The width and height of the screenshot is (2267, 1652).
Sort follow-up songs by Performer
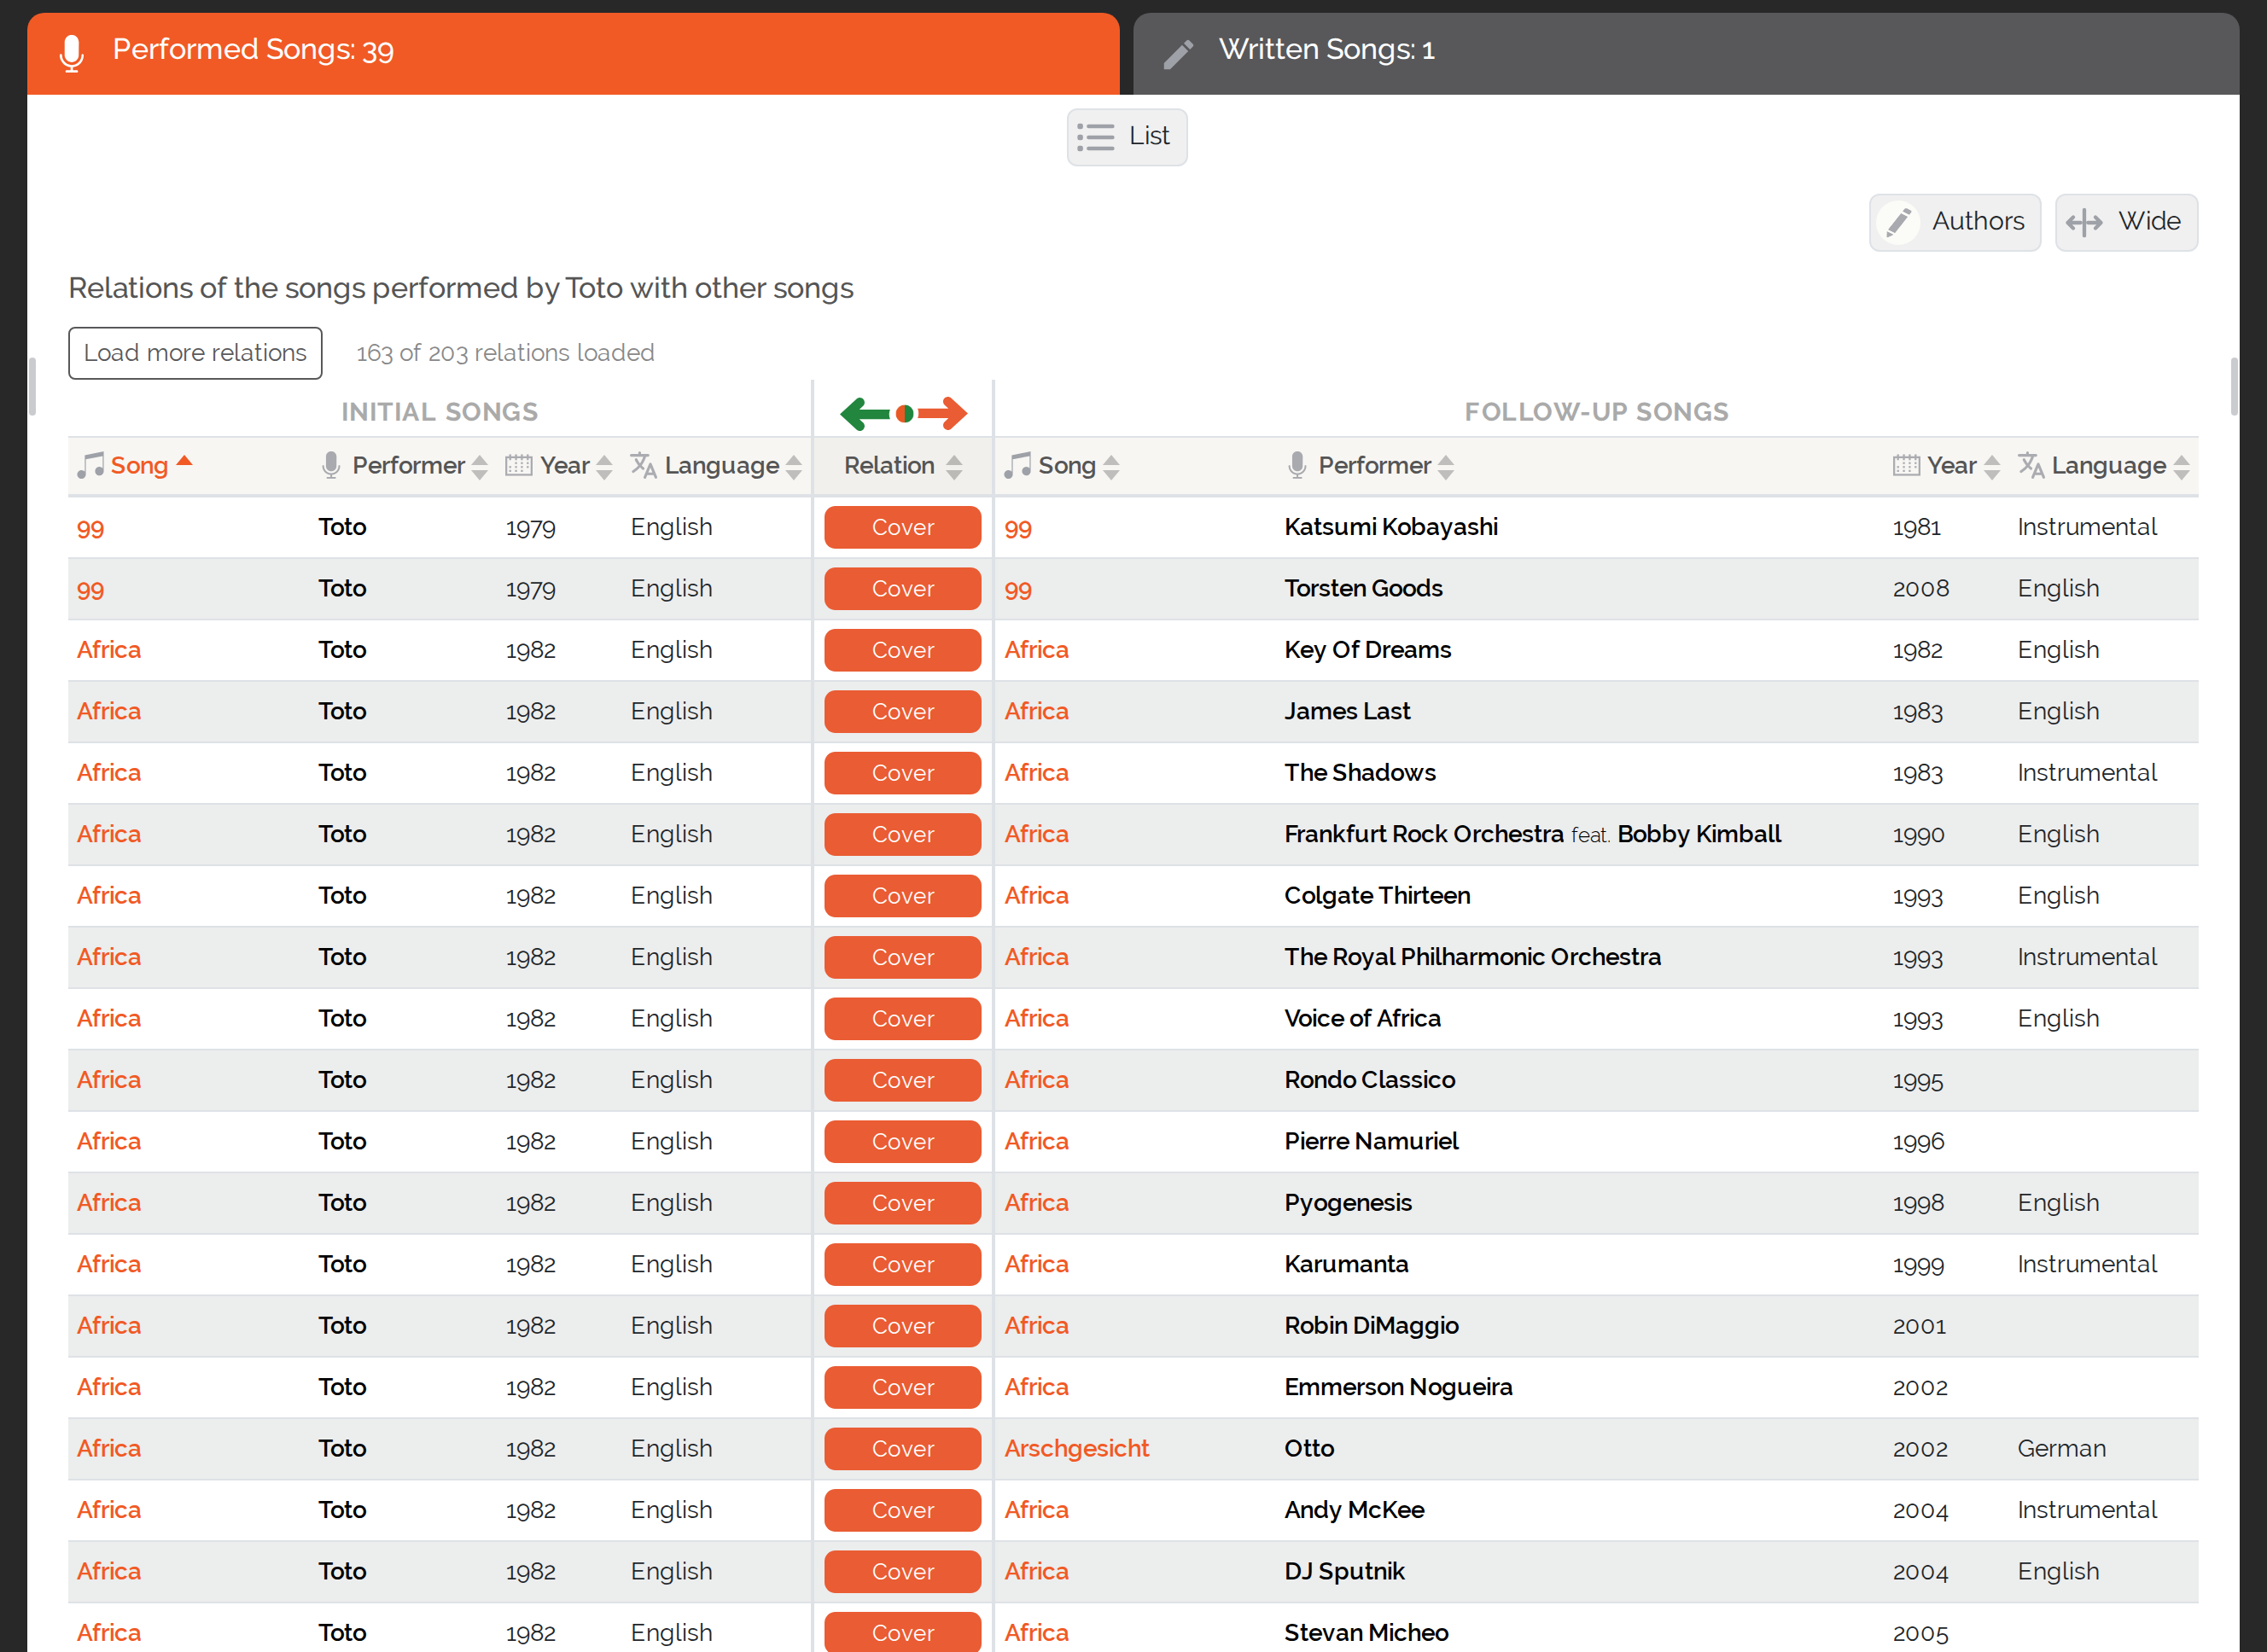click(x=1386, y=465)
